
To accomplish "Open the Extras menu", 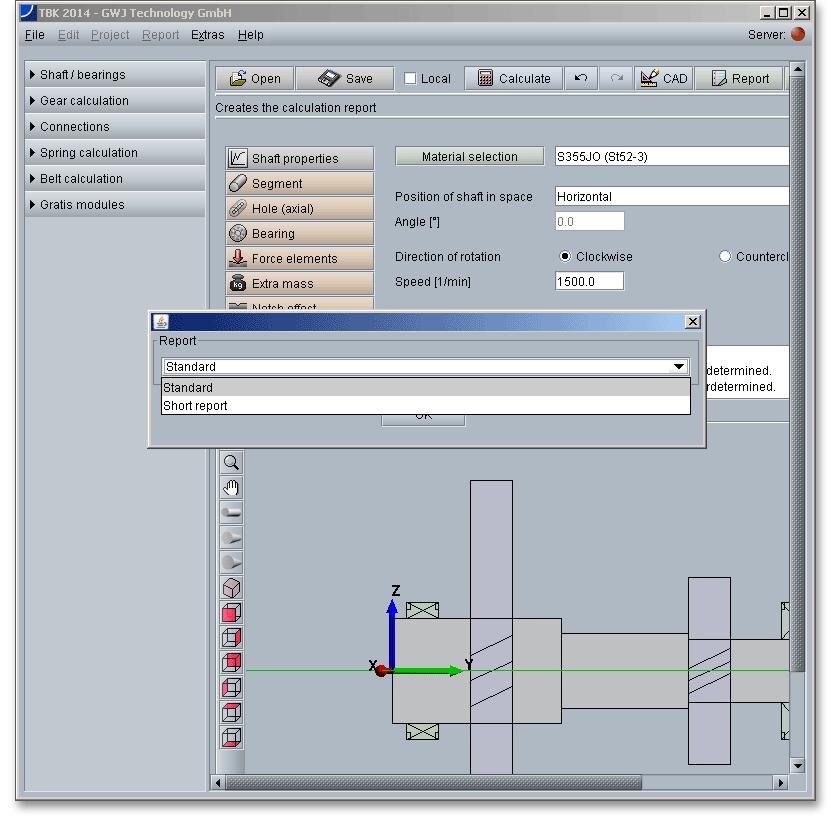I will click(207, 35).
